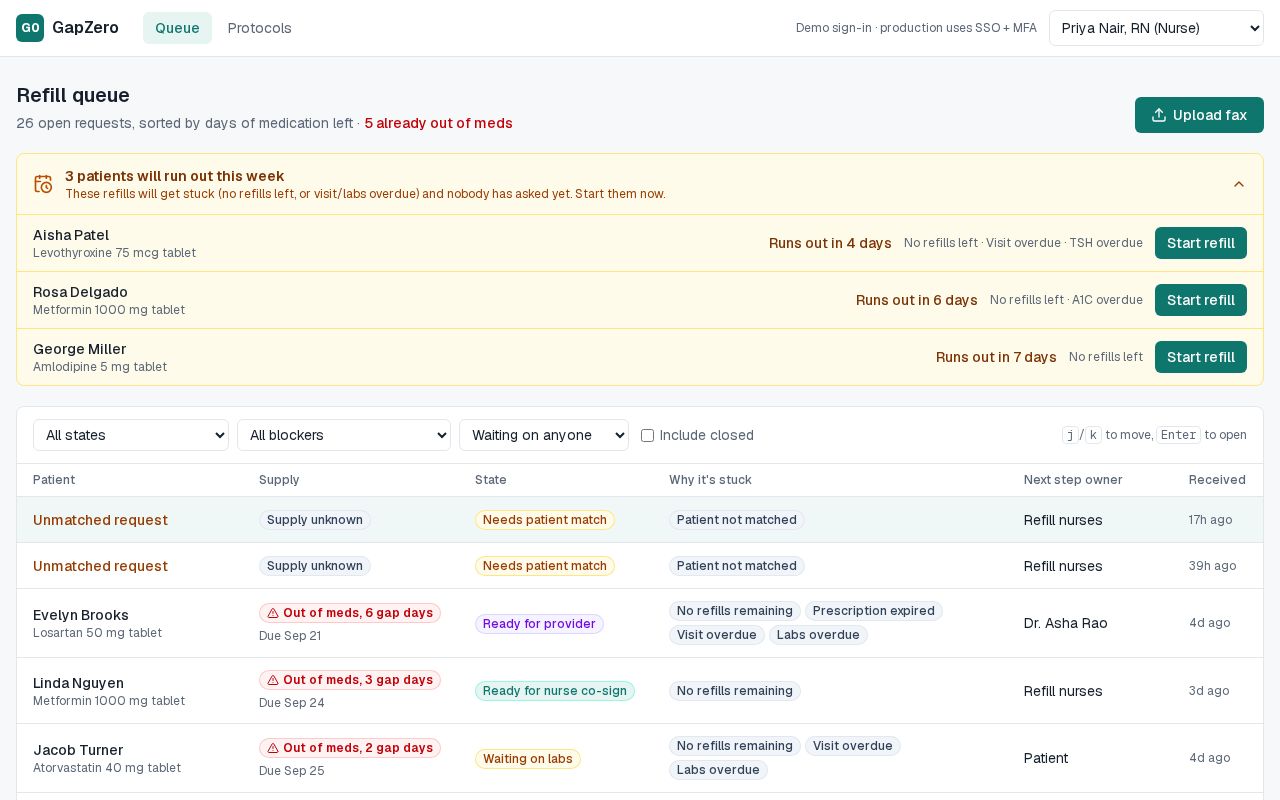Start refill for Rosa Delgado
The width and height of the screenshot is (1280, 800).
(1201, 300)
